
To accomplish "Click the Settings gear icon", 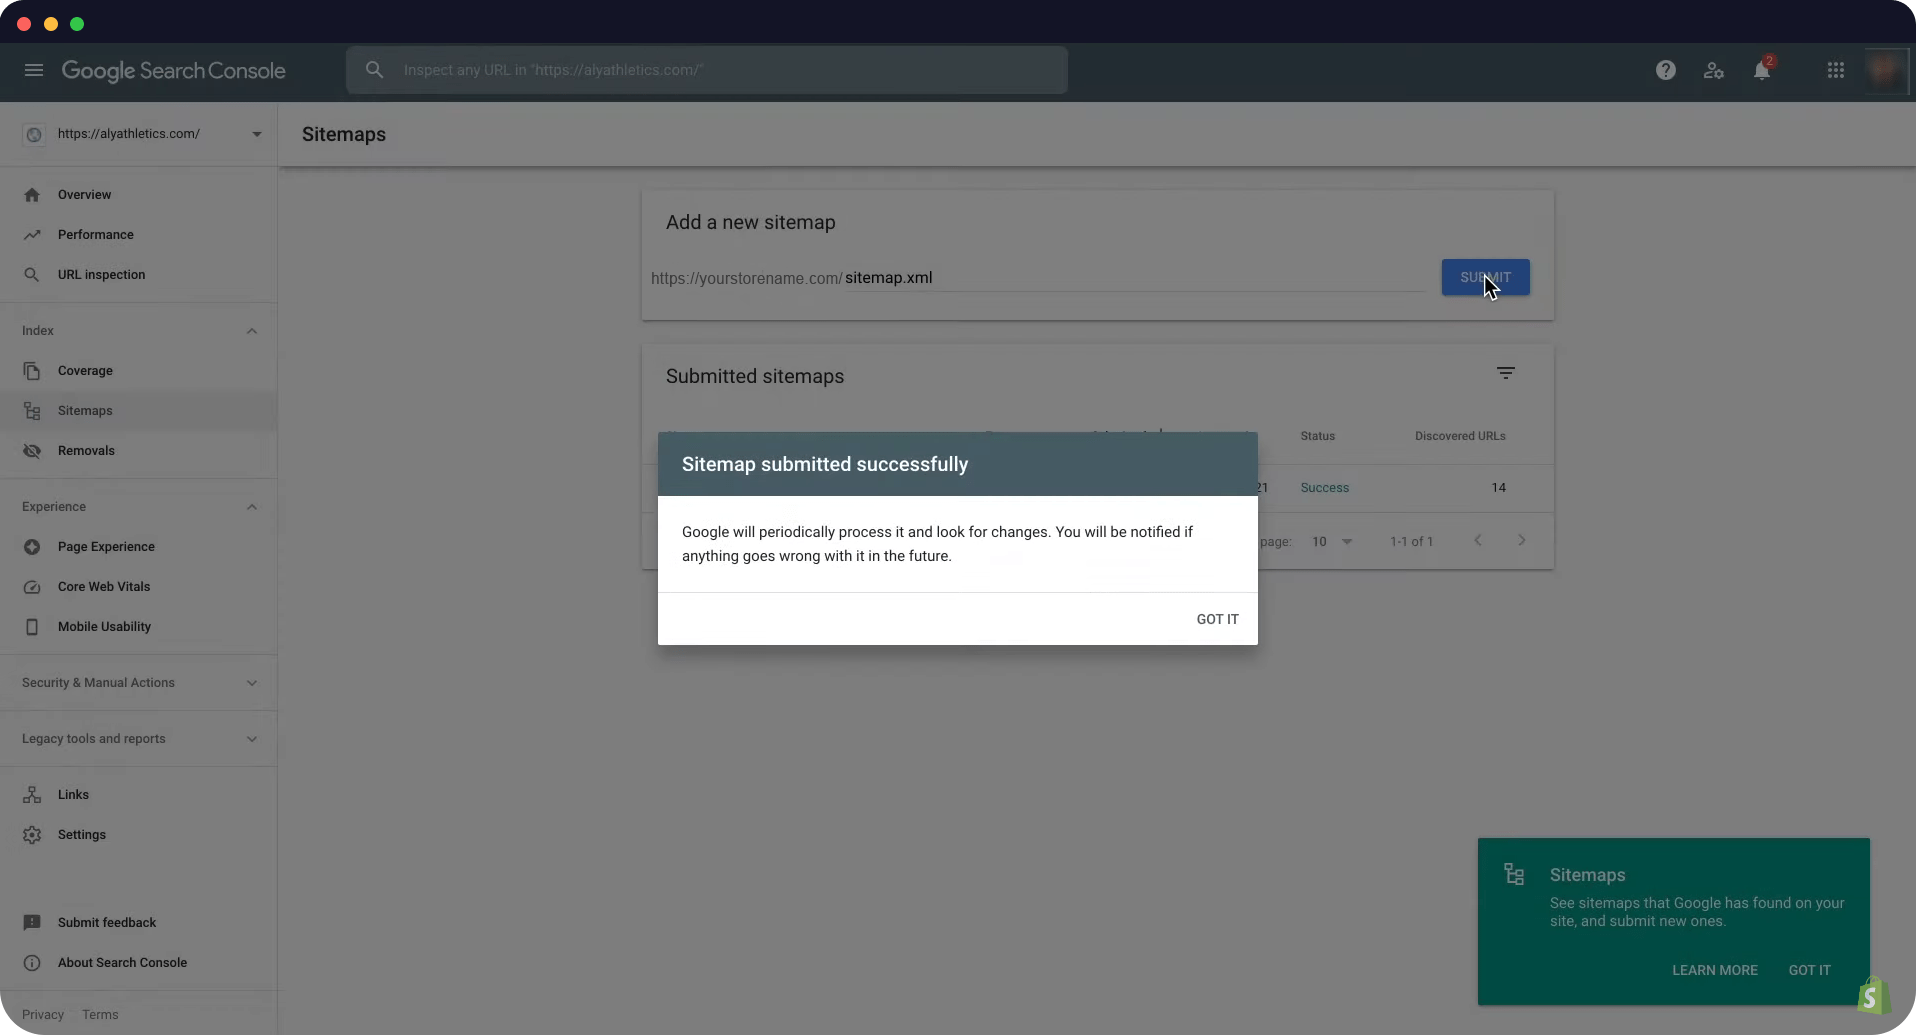I will tap(32, 835).
